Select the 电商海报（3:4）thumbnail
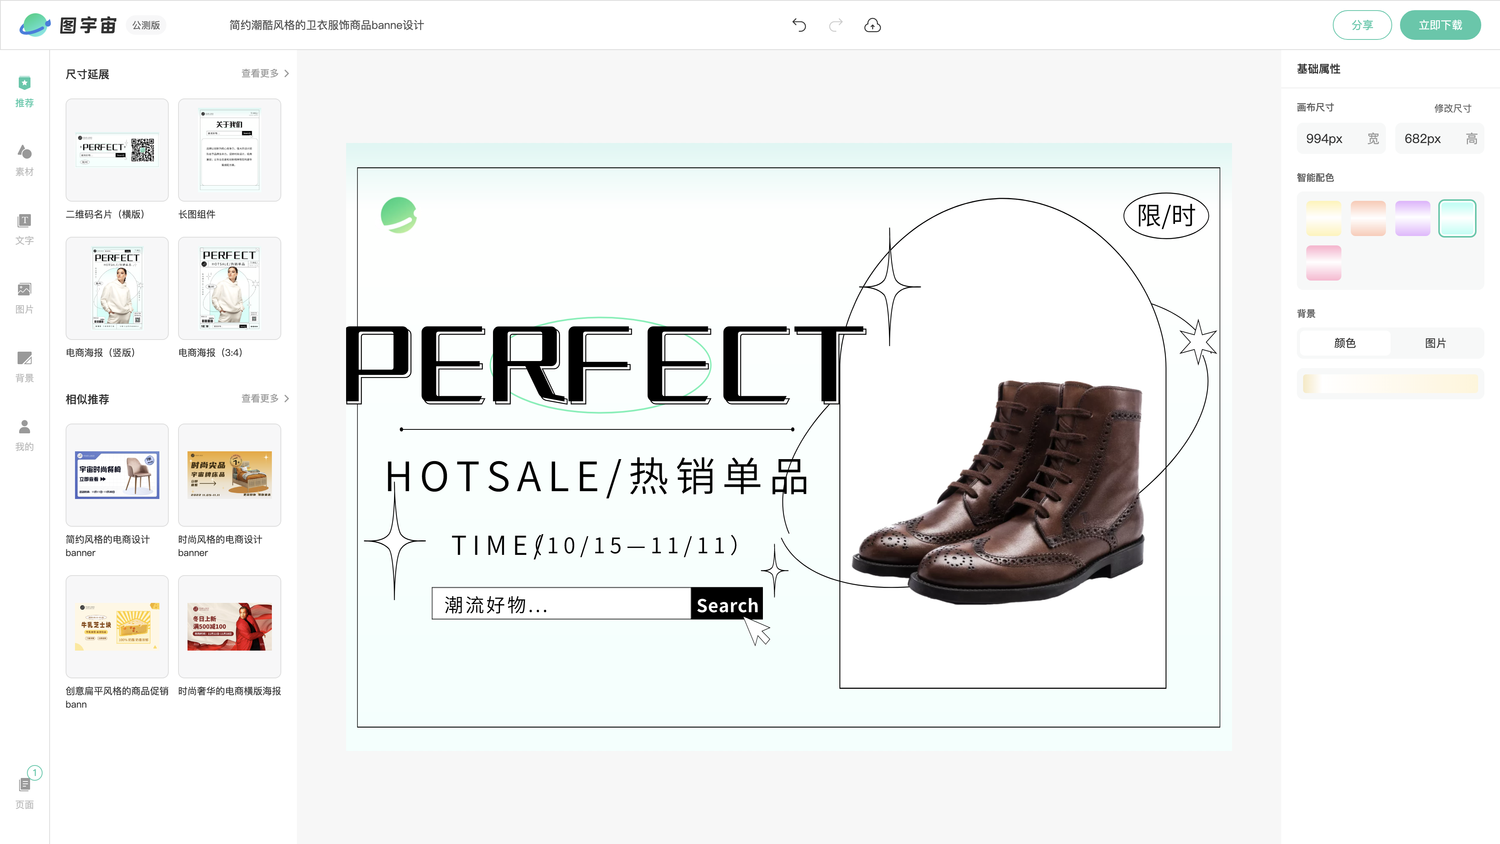1500x844 pixels. coord(229,288)
